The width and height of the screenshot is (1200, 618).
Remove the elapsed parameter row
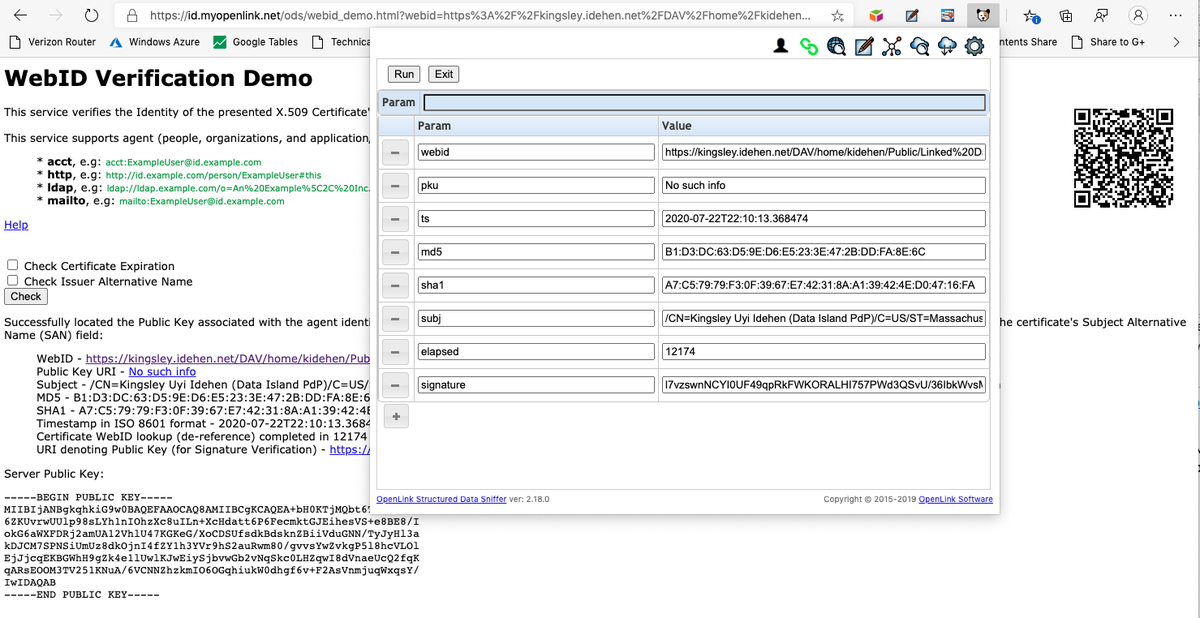(395, 352)
